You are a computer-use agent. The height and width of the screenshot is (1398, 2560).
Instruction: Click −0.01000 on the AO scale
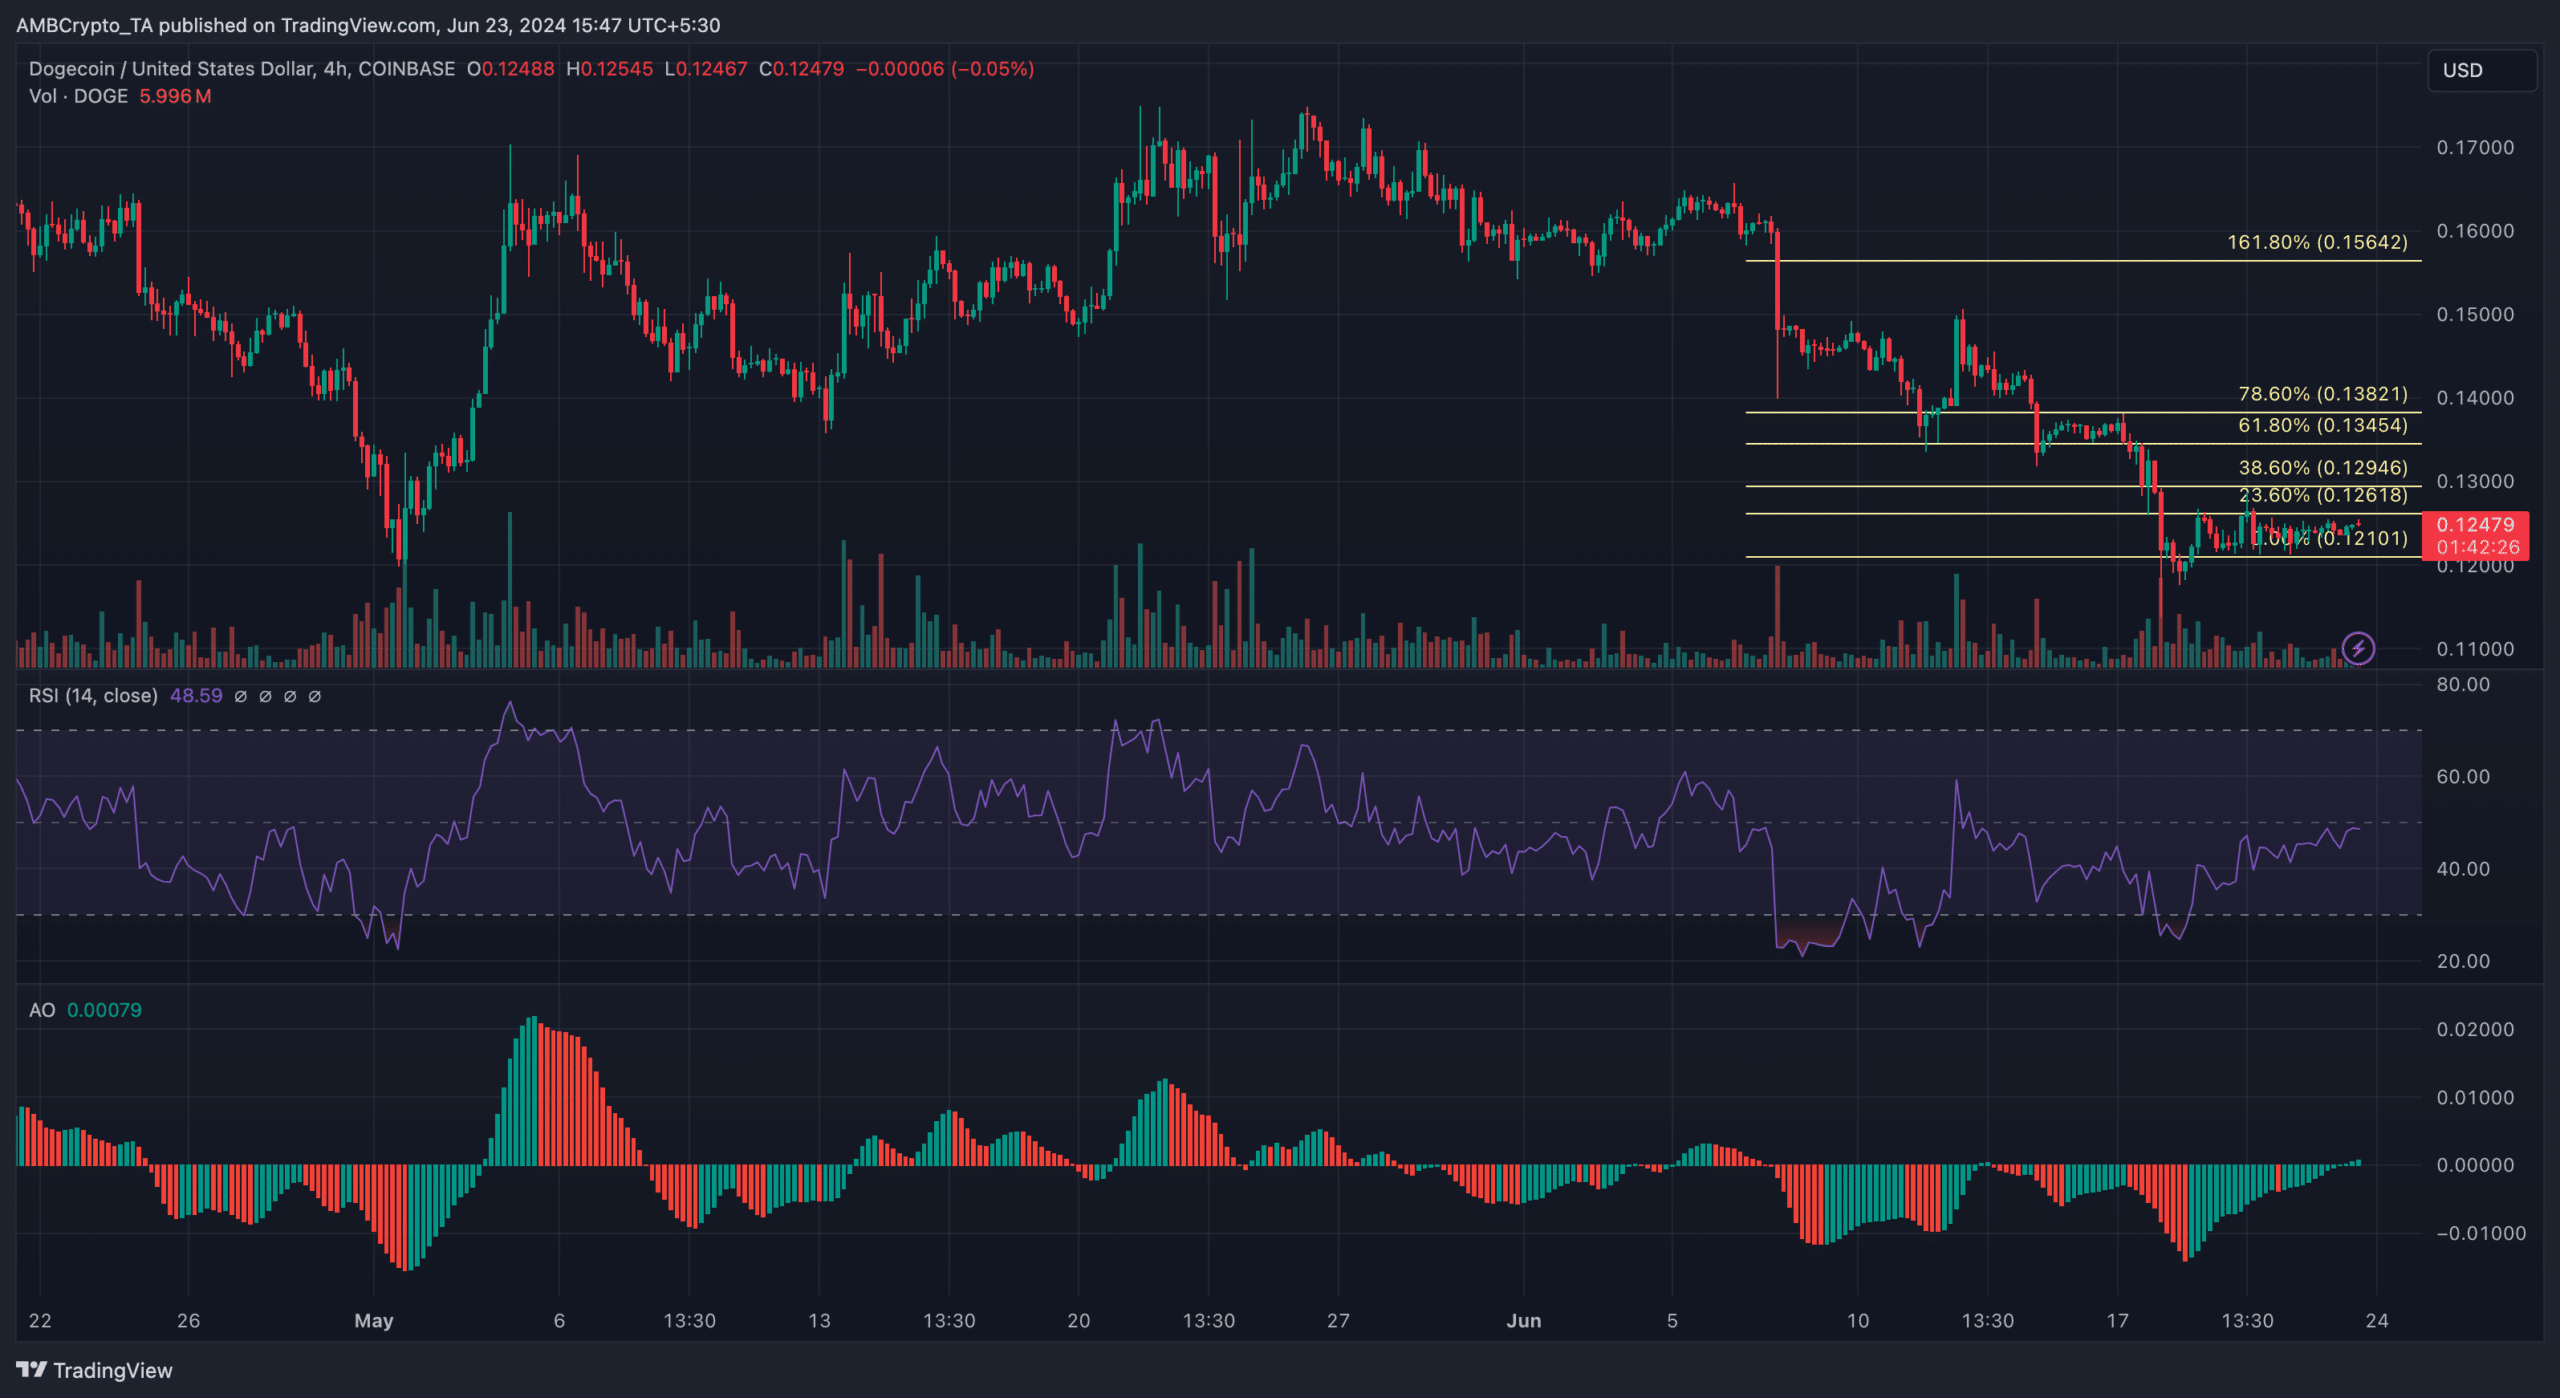coord(2481,1233)
